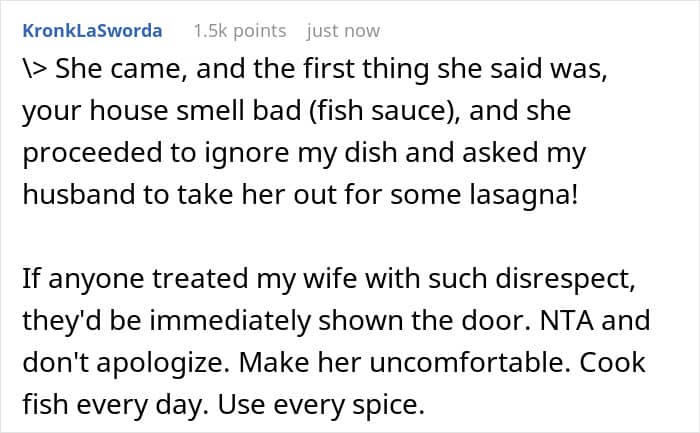Click the word 'NTA' in the reply
The image size is (700, 433).
[x=567, y=320]
